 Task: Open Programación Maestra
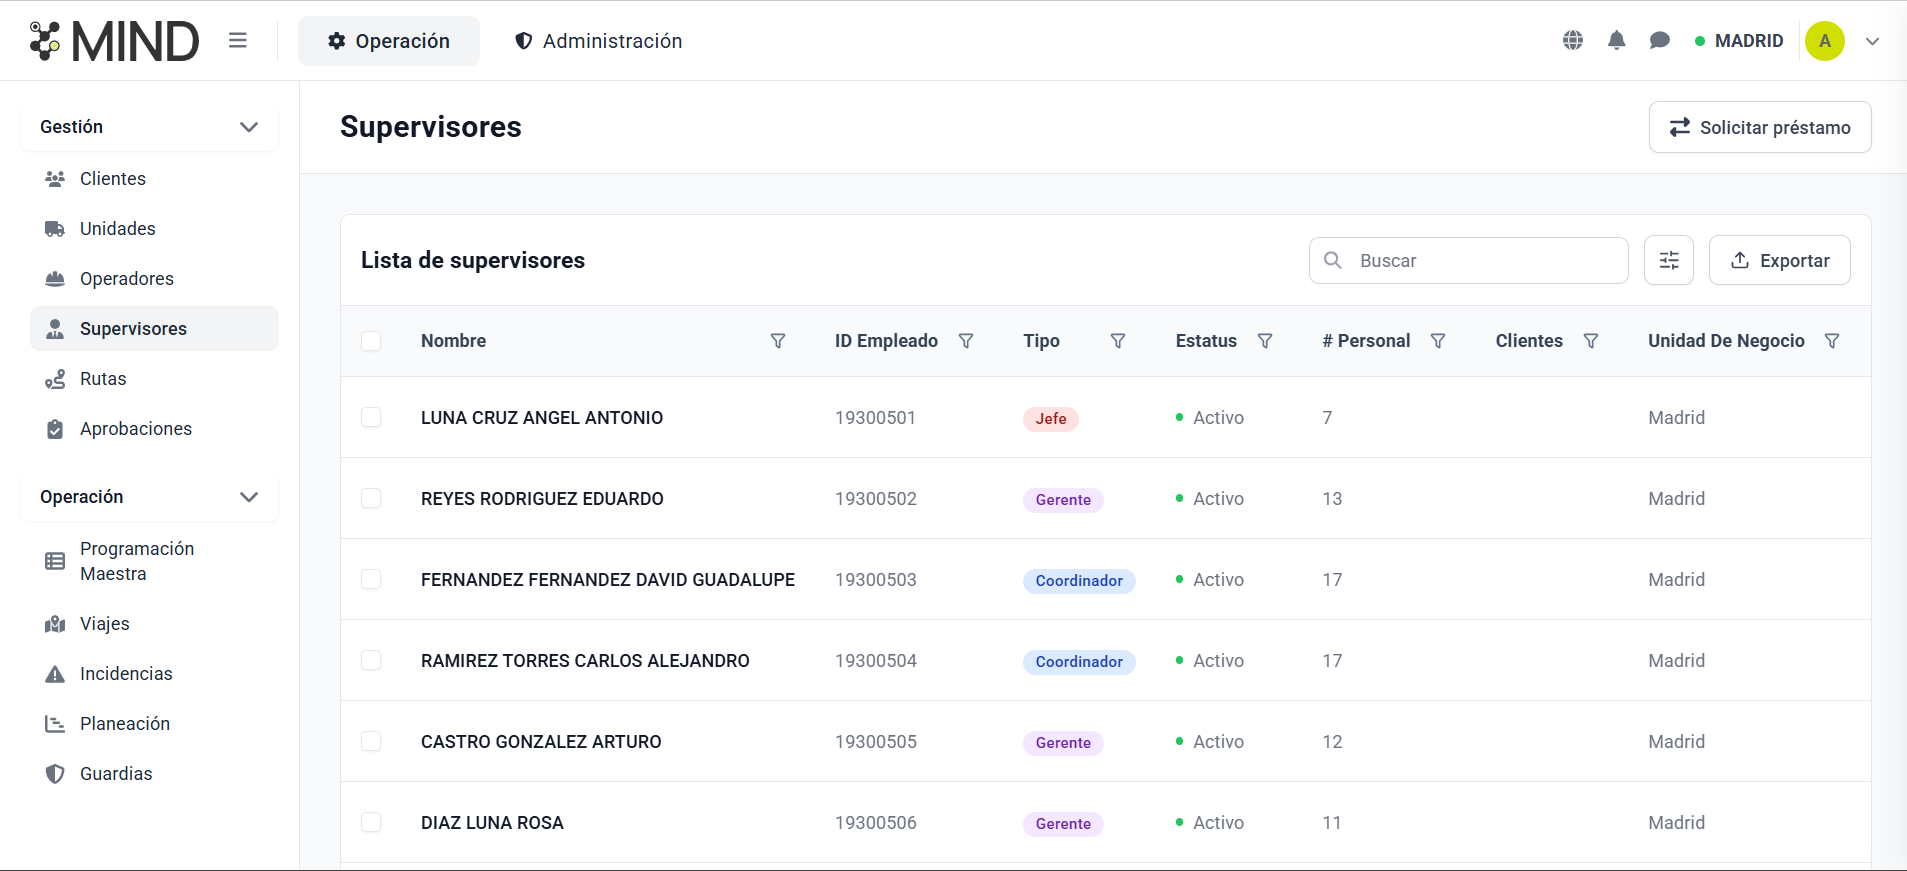(154, 561)
